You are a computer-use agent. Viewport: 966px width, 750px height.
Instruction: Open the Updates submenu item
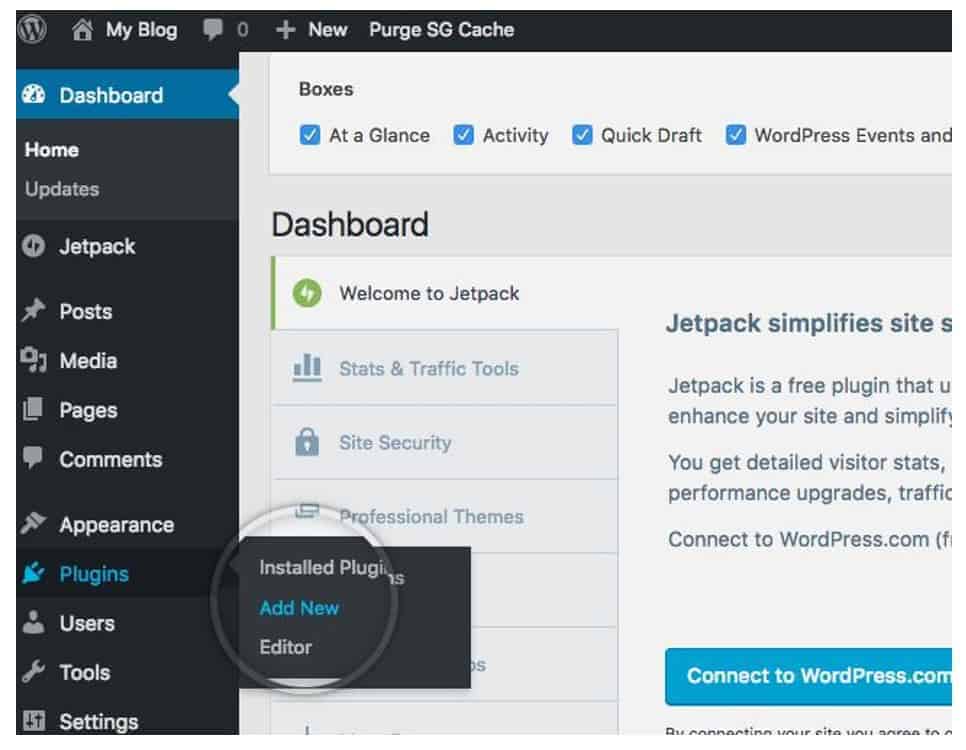[x=62, y=189]
